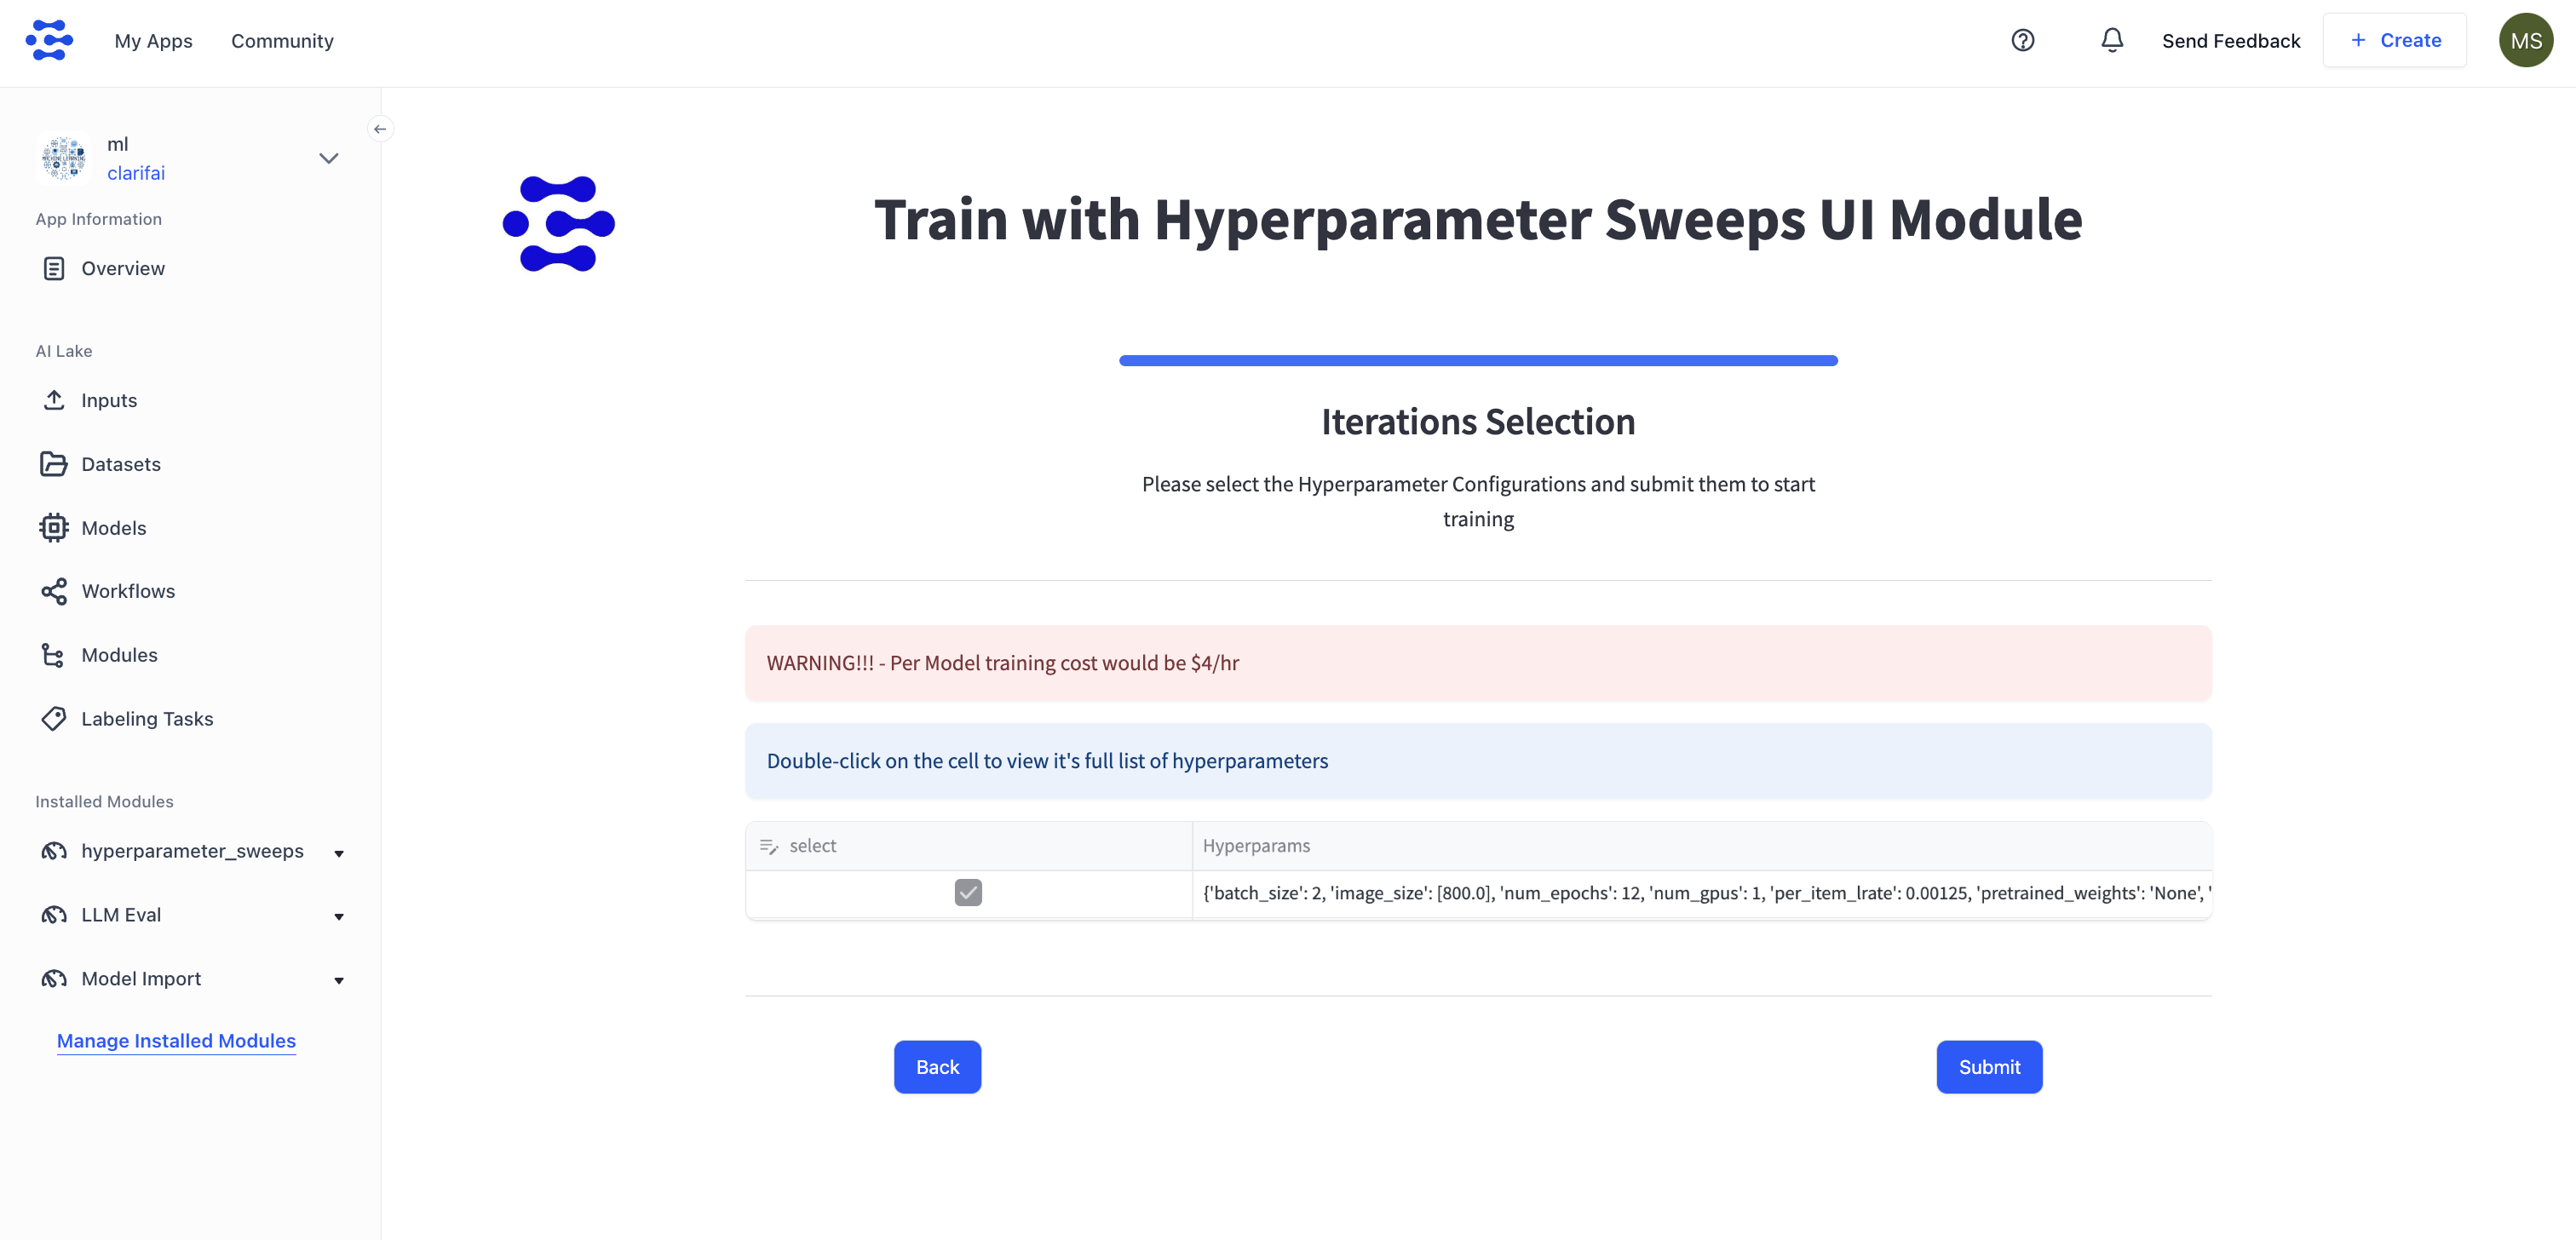Open My Apps menu item
This screenshot has height=1240, width=2576.
pos(153,41)
